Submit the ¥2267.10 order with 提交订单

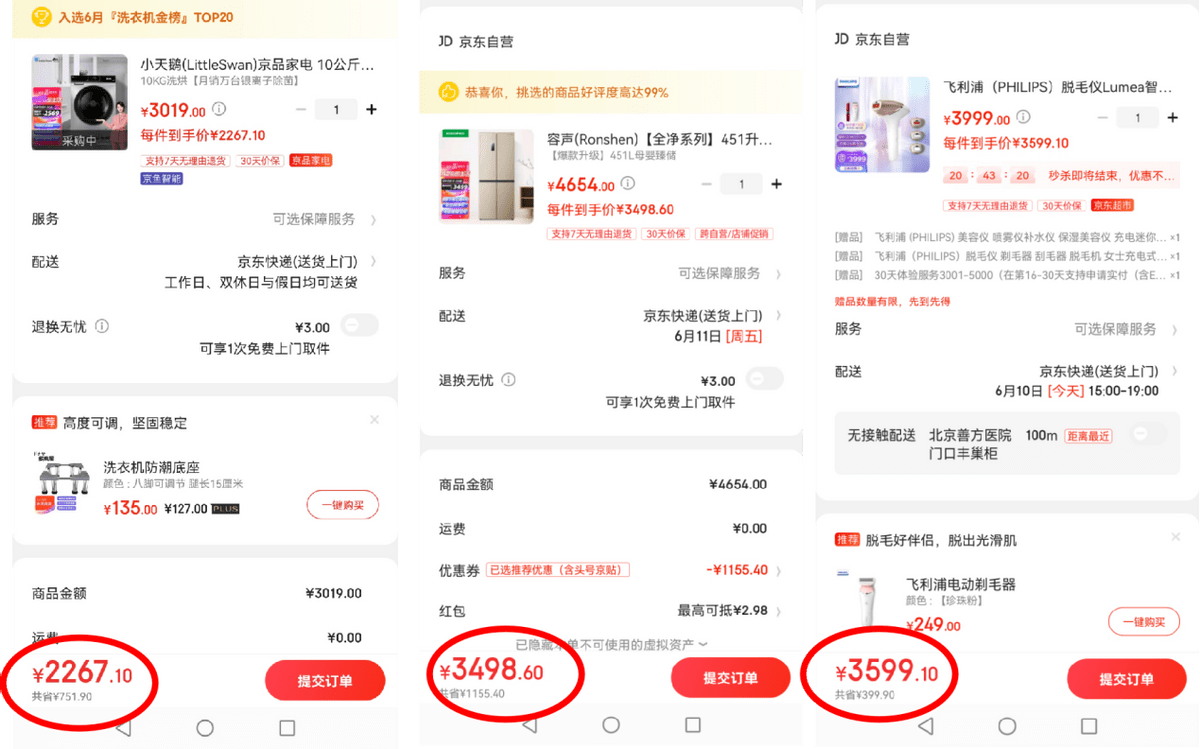[325, 681]
